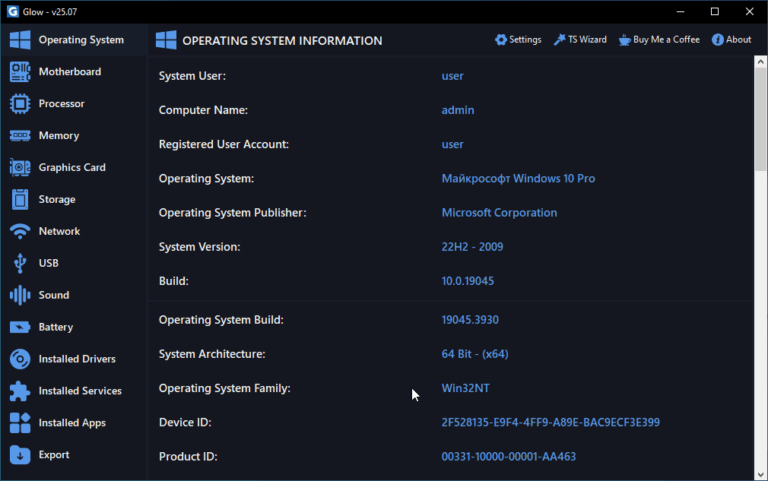Open the Battery section label
The height and width of the screenshot is (481, 768).
pyautogui.click(x=56, y=327)
